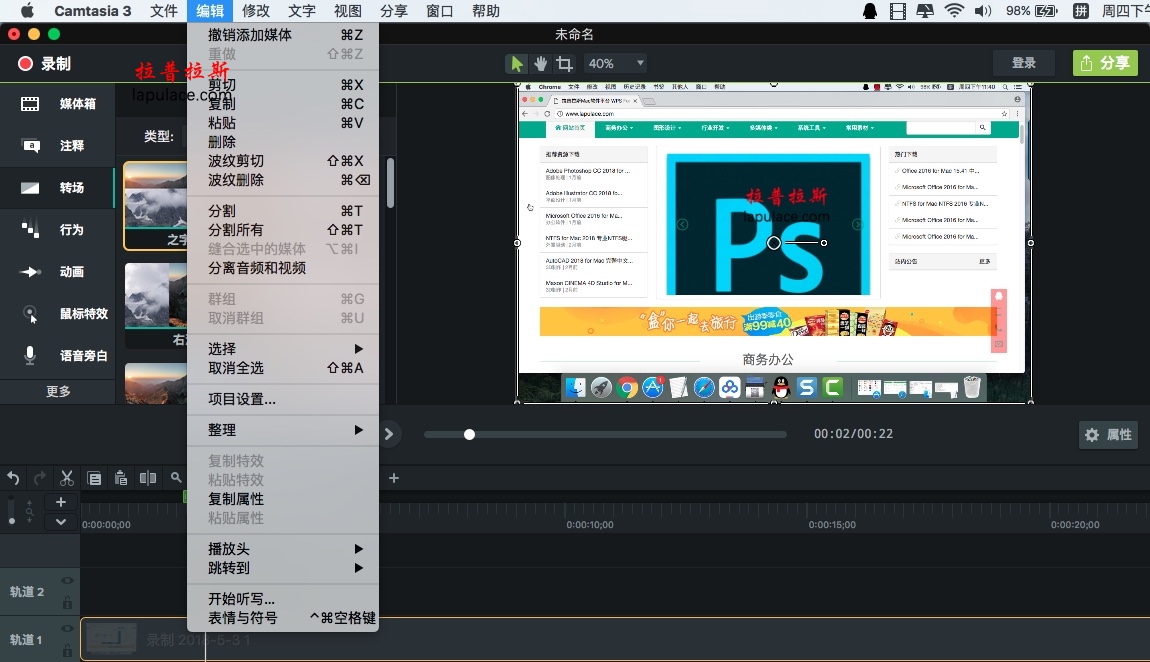This screenshot has width=1150, height=662.
Task: Expand the 选择 submenu
Action: [283, 349]
